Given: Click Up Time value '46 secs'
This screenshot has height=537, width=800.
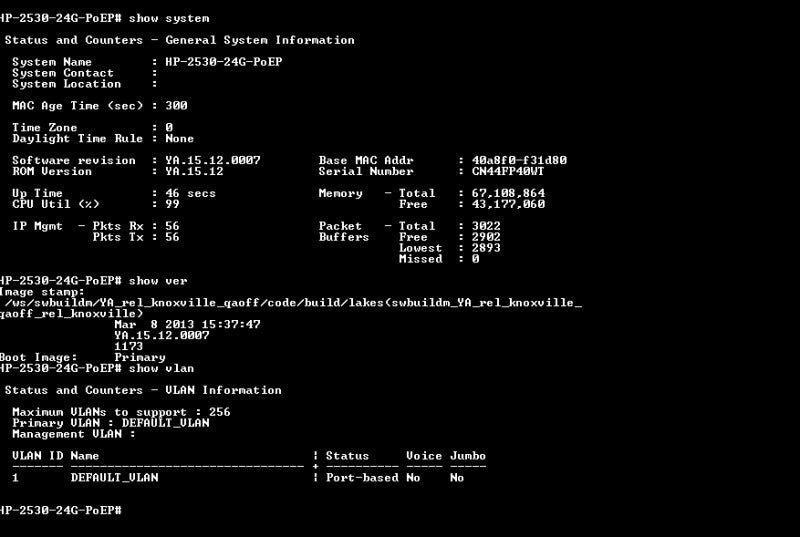Looking at the screenshot, I should 190,193.
